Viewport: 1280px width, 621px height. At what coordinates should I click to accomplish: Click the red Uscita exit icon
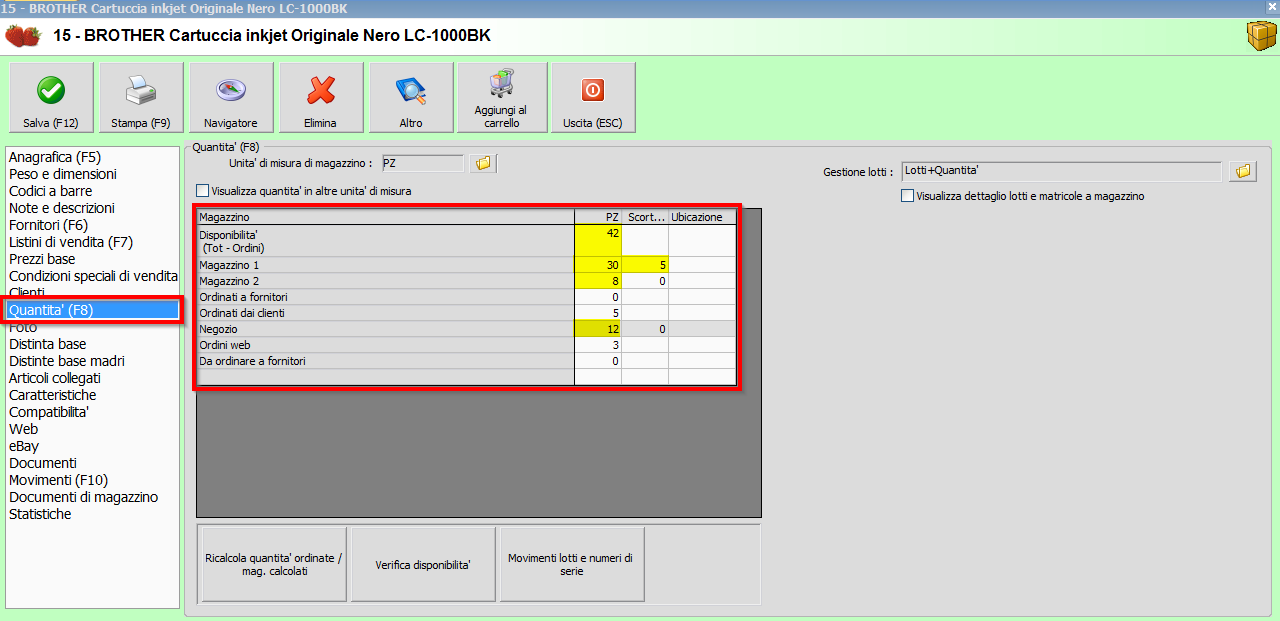(x=593, y=91)
